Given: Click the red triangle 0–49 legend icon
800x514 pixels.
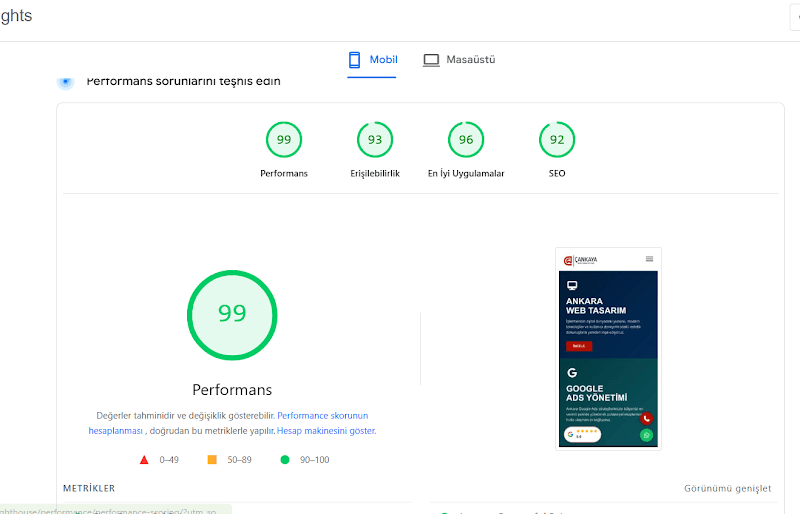Looking at the screenshot, I should (144, 460).
